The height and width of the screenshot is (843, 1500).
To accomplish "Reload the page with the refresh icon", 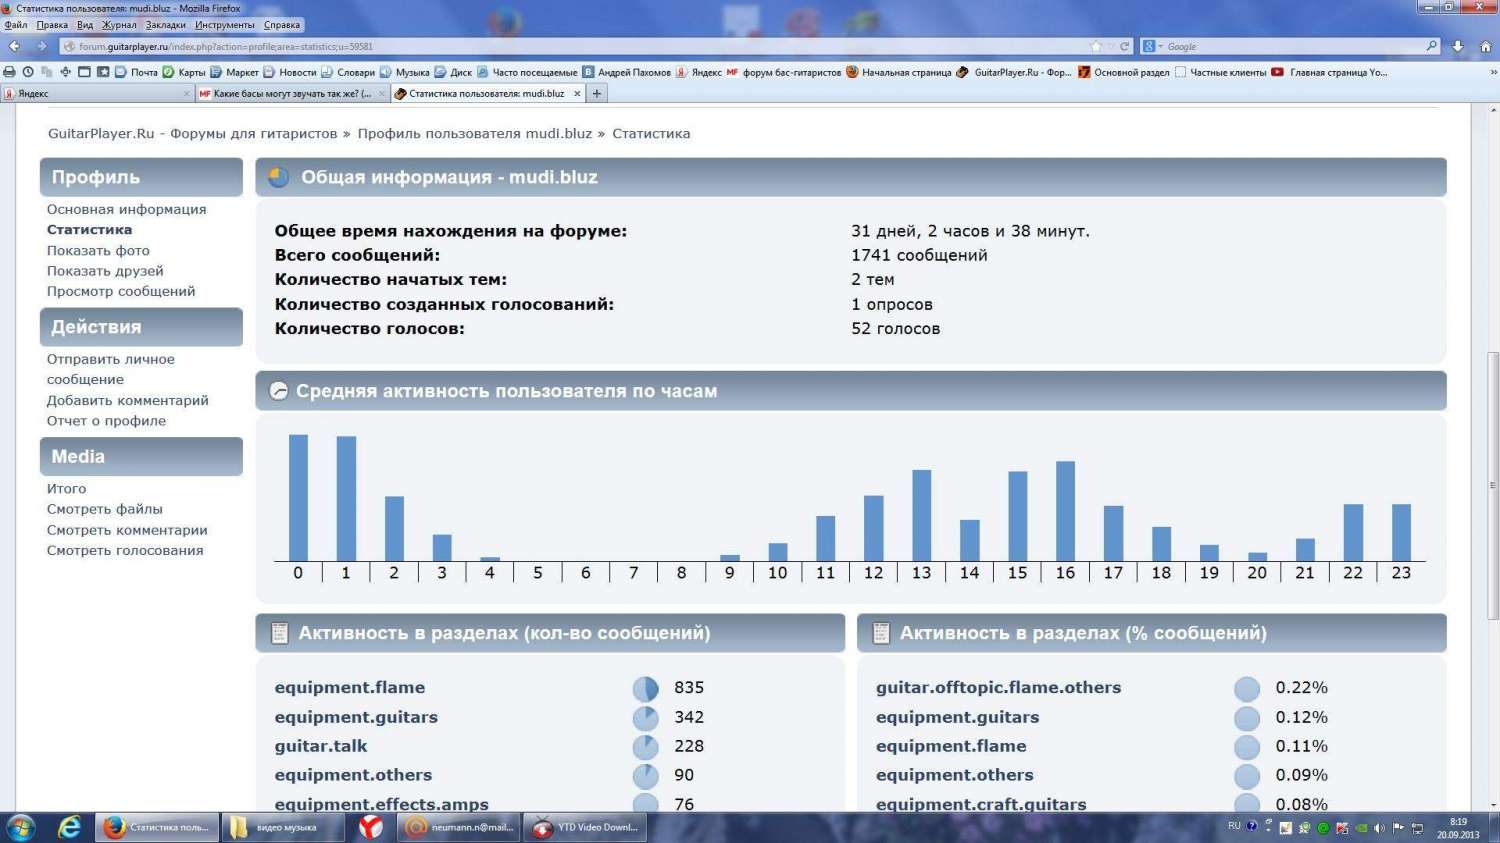I will coord(1124,46).
